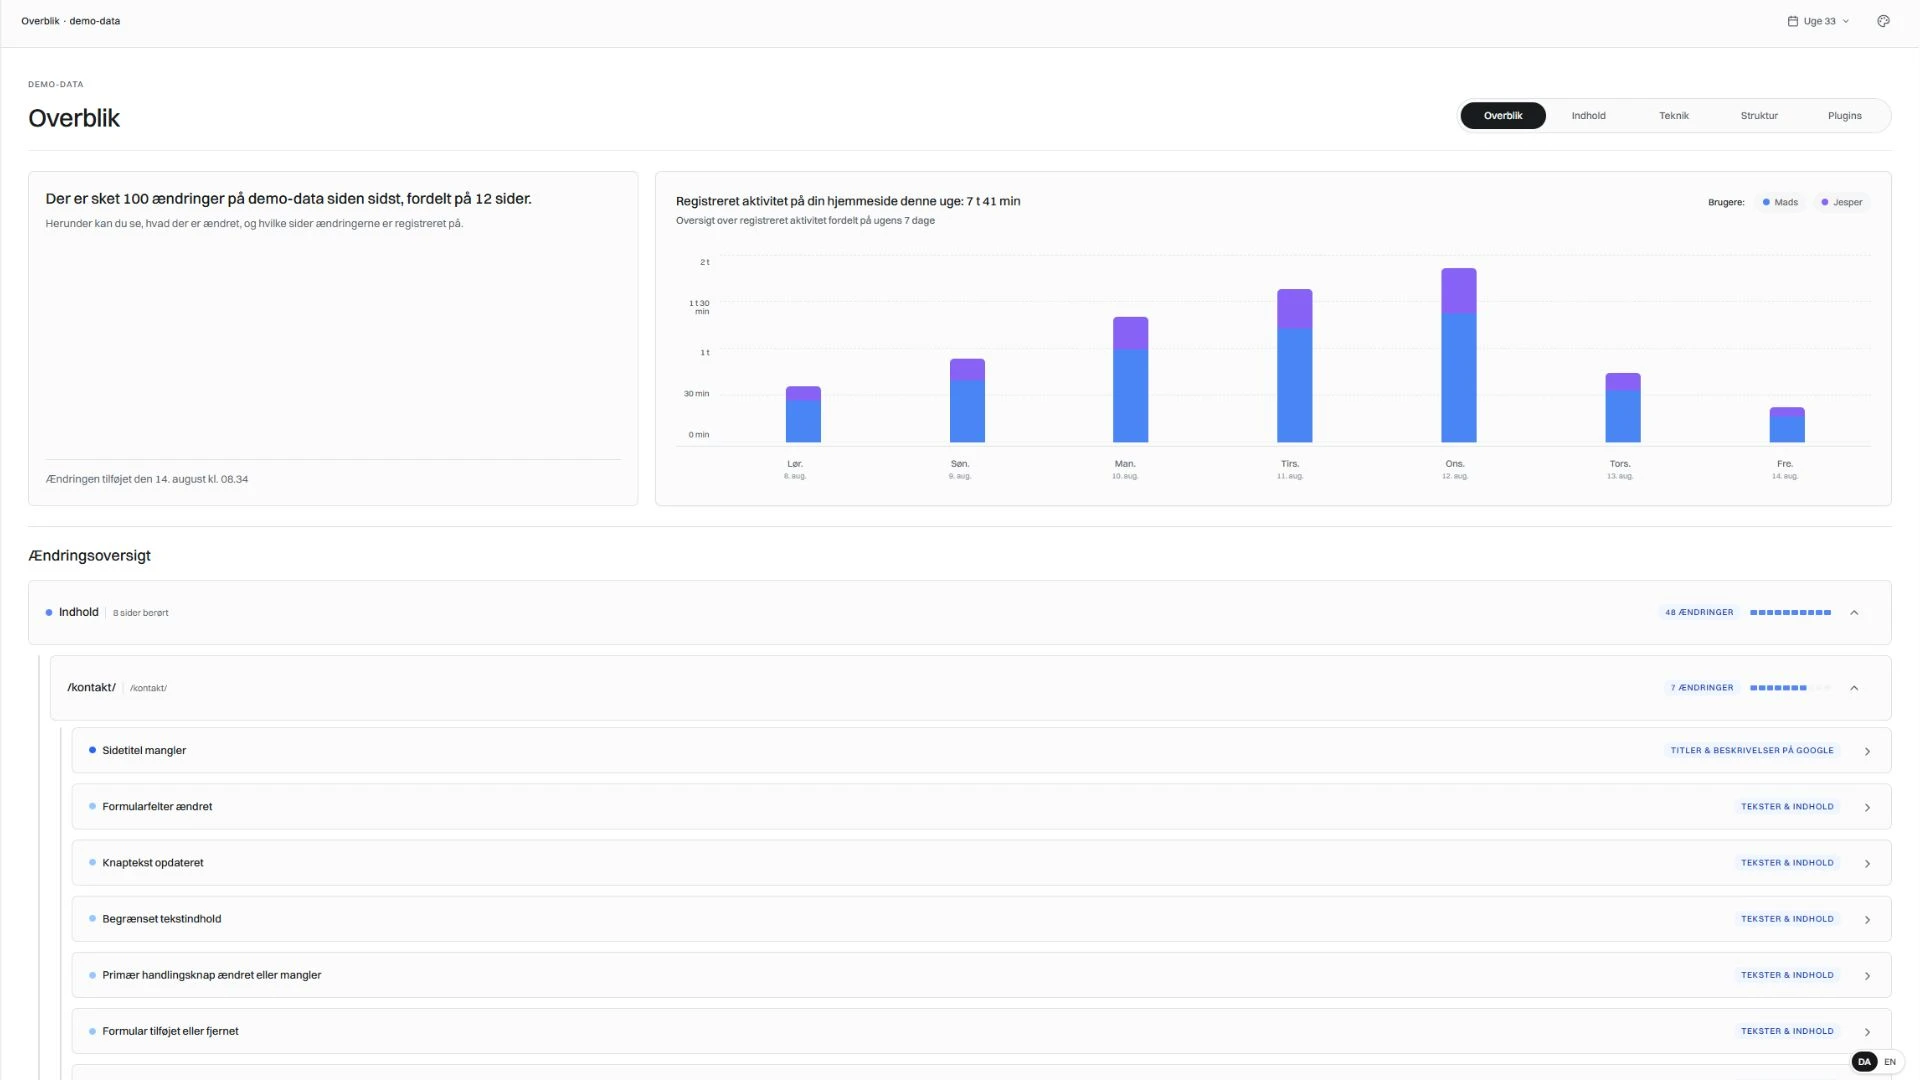Click the 8 sider berørt label

click(x=140, y=613)
